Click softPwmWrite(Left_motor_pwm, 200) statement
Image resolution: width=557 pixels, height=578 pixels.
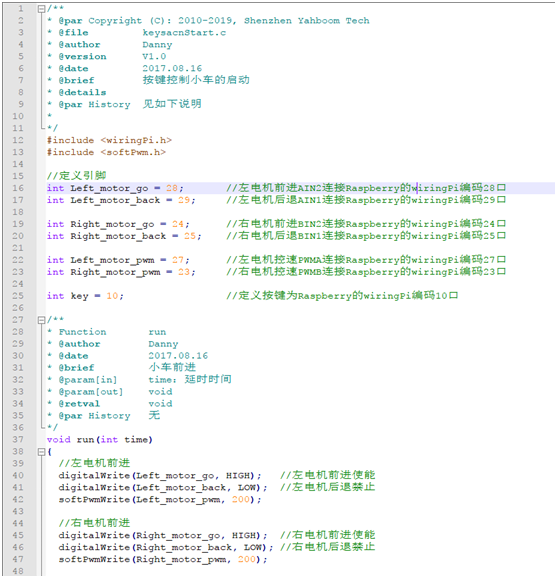coord(160,500)
